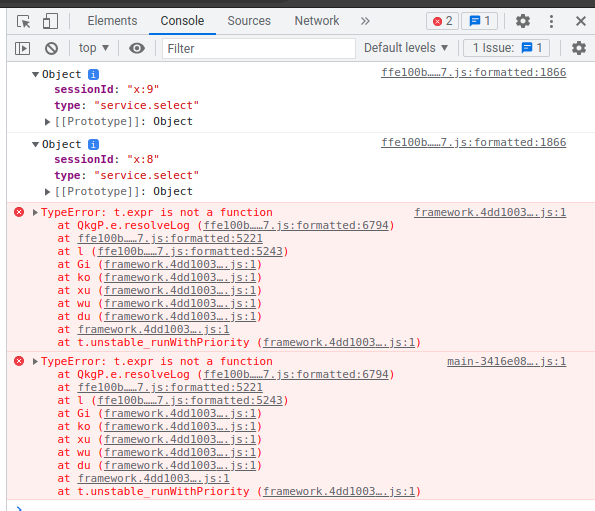Expand Prototype of the x:8 Object
This screenshot has width=595, height=511.
tap(47, 192)
